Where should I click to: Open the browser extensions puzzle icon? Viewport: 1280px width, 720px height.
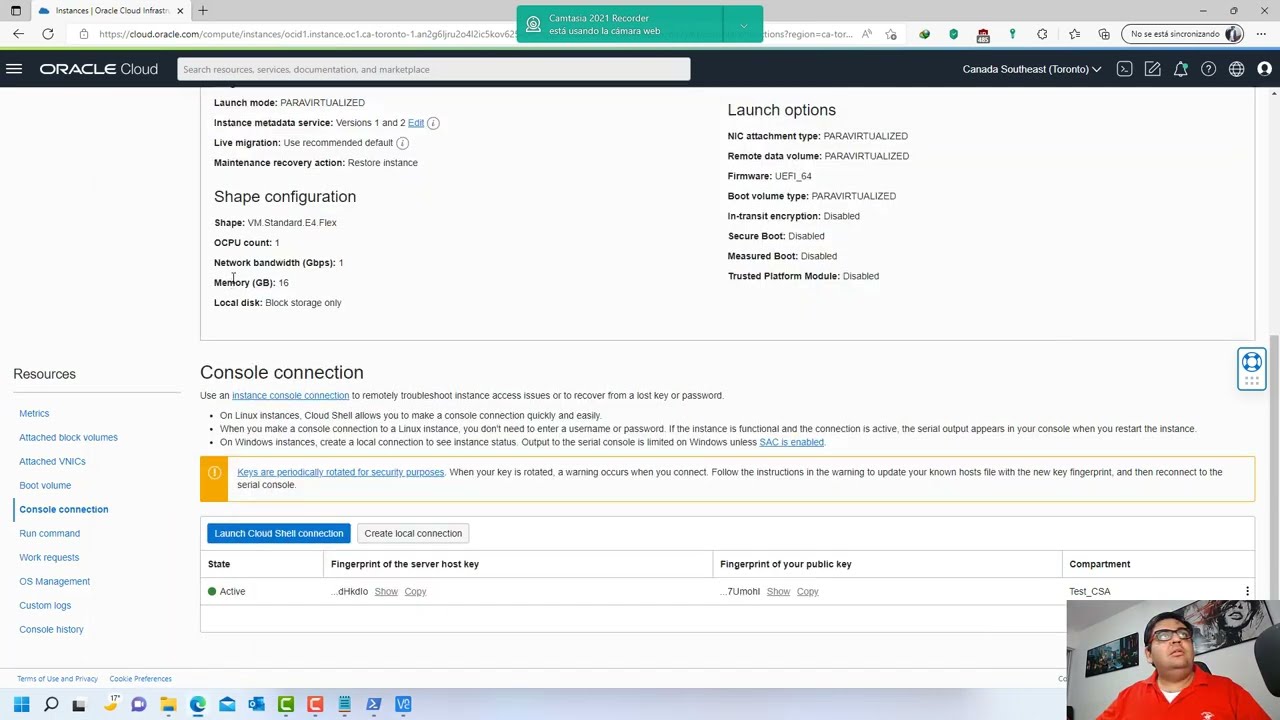(1042, 34)
